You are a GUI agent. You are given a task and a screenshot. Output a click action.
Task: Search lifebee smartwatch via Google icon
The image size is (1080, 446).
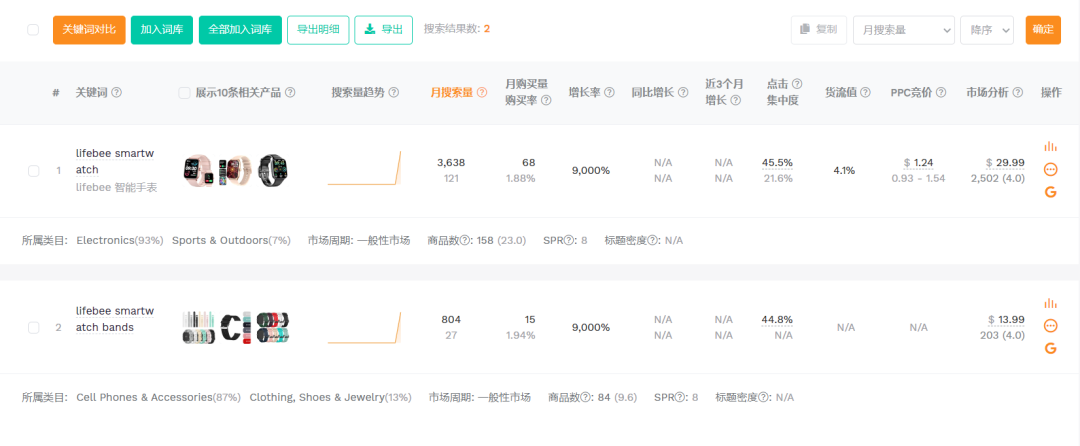tap(1050, 192)
